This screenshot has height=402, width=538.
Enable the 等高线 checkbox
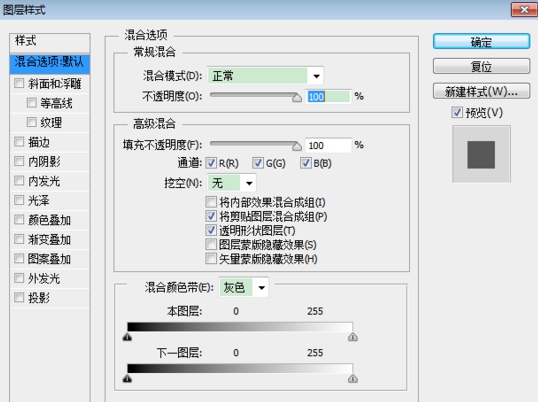32,103
